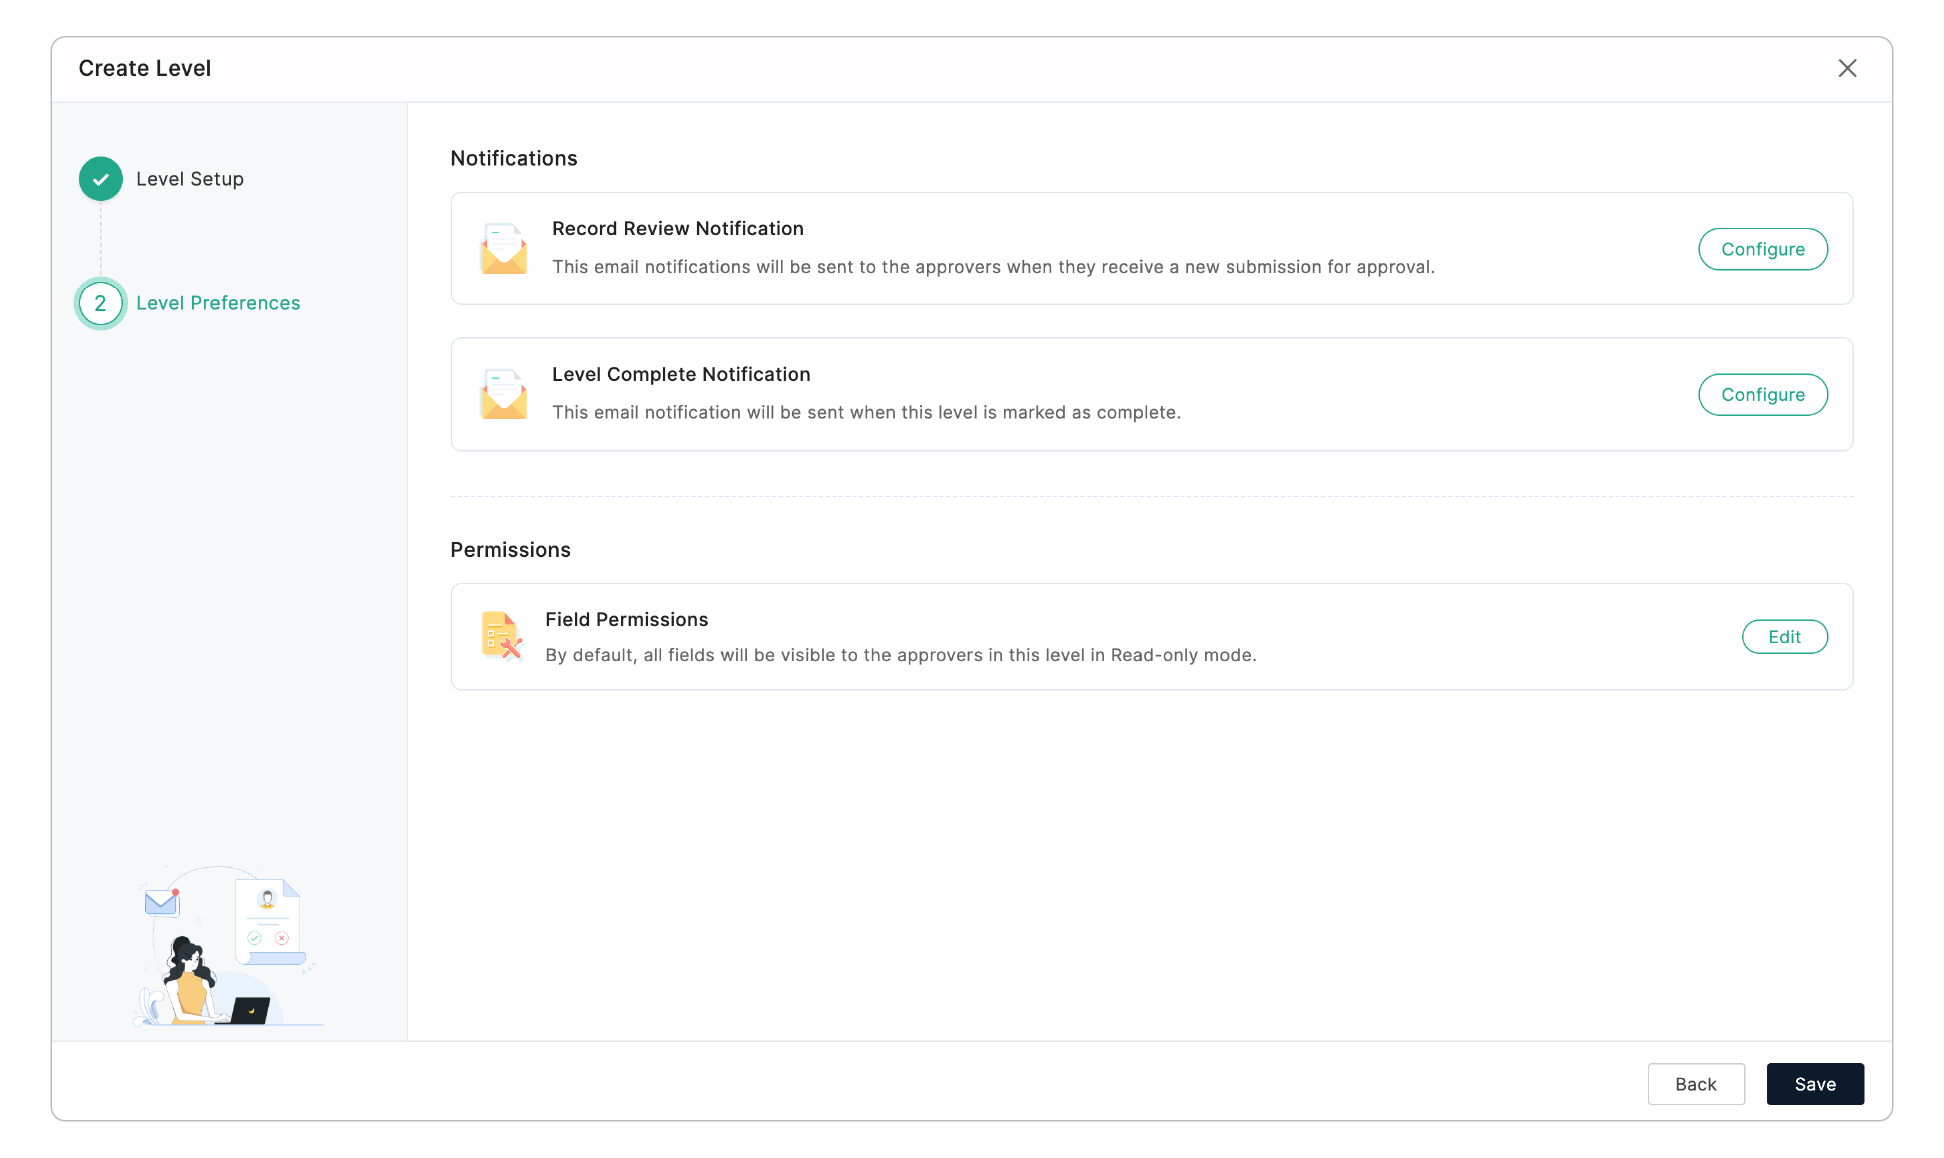
Task: Configure the Level Complete Notification
Action: click(x=1762, y=394)
